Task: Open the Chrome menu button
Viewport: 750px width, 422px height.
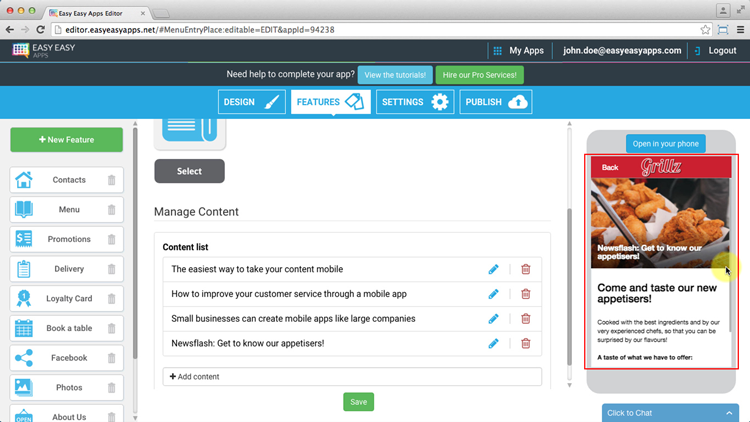Action: [739, 30]
